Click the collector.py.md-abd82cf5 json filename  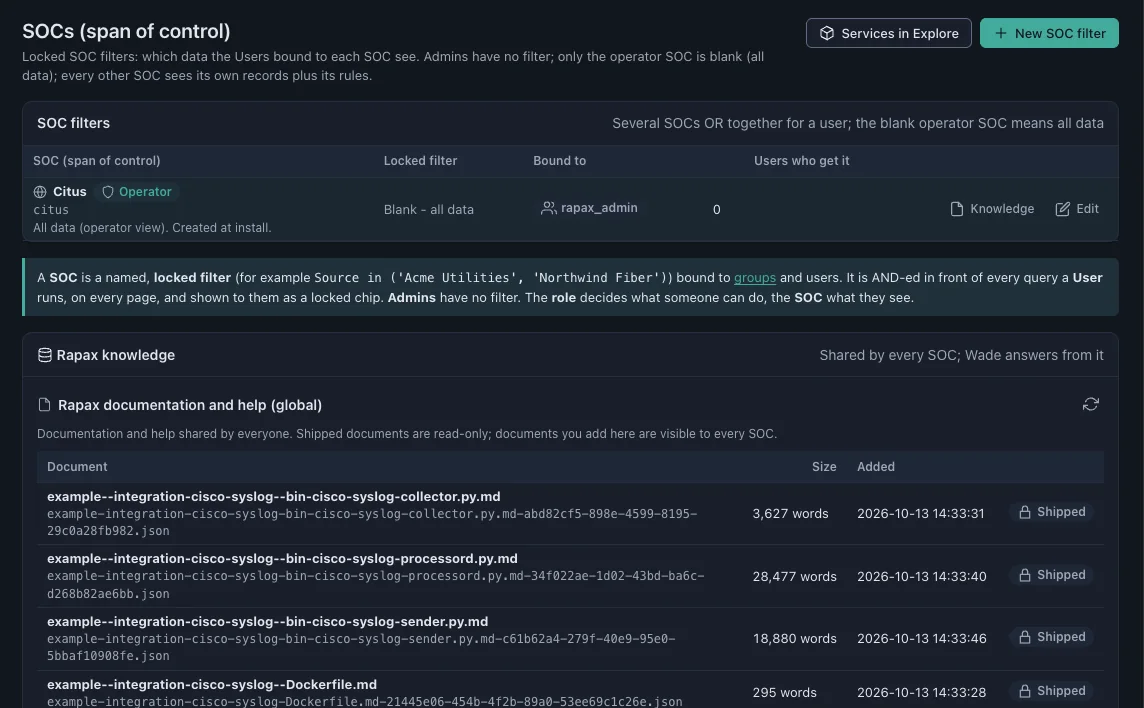tap(372, 522)
